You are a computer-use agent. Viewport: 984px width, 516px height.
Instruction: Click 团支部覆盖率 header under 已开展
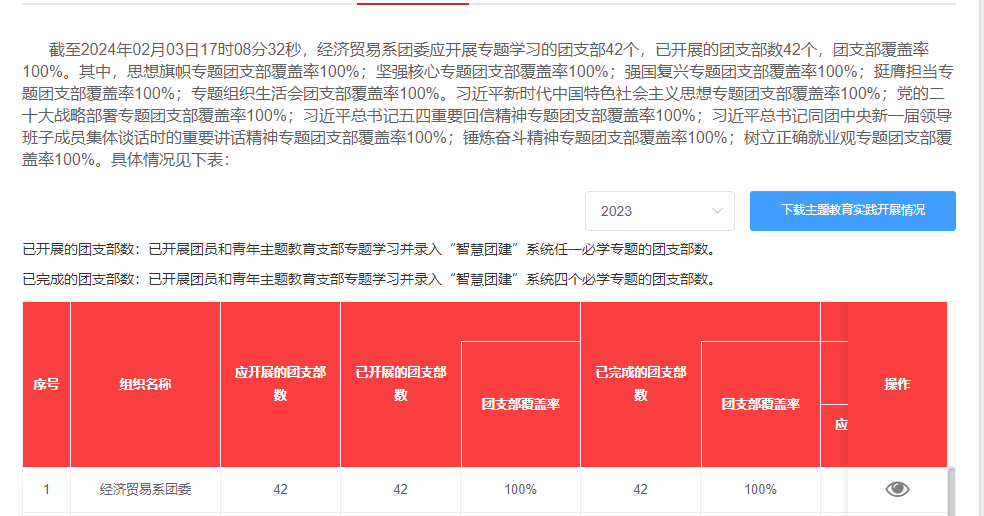(x=521, y=404)
